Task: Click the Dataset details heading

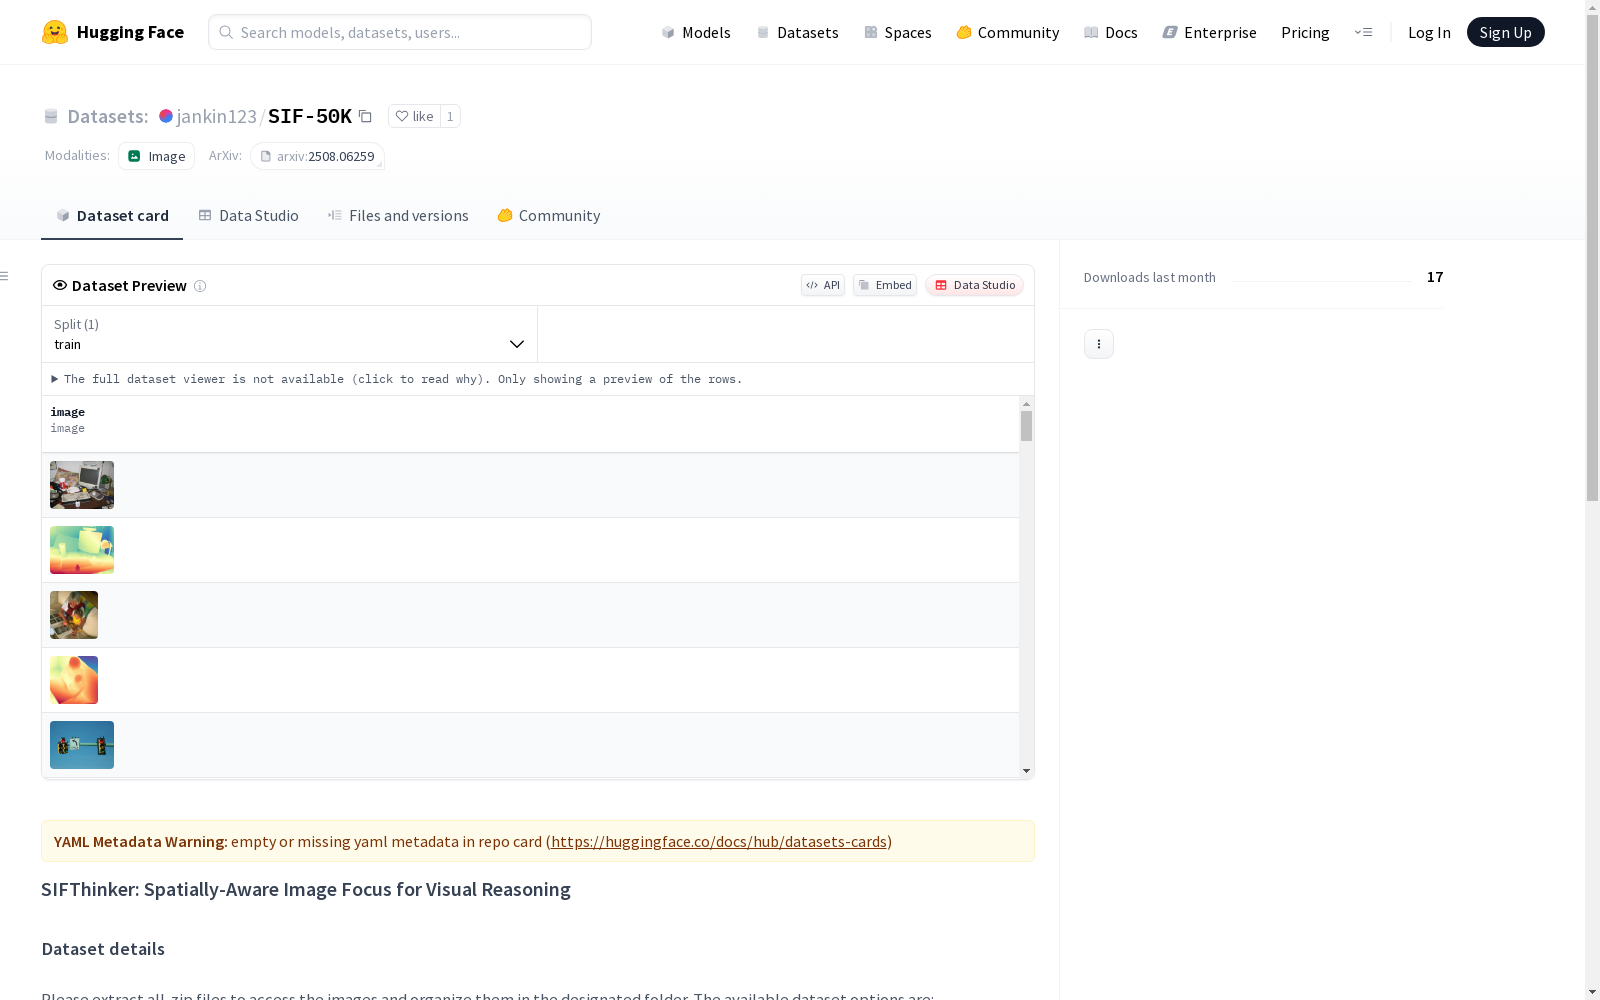Action: coord(103,949)
